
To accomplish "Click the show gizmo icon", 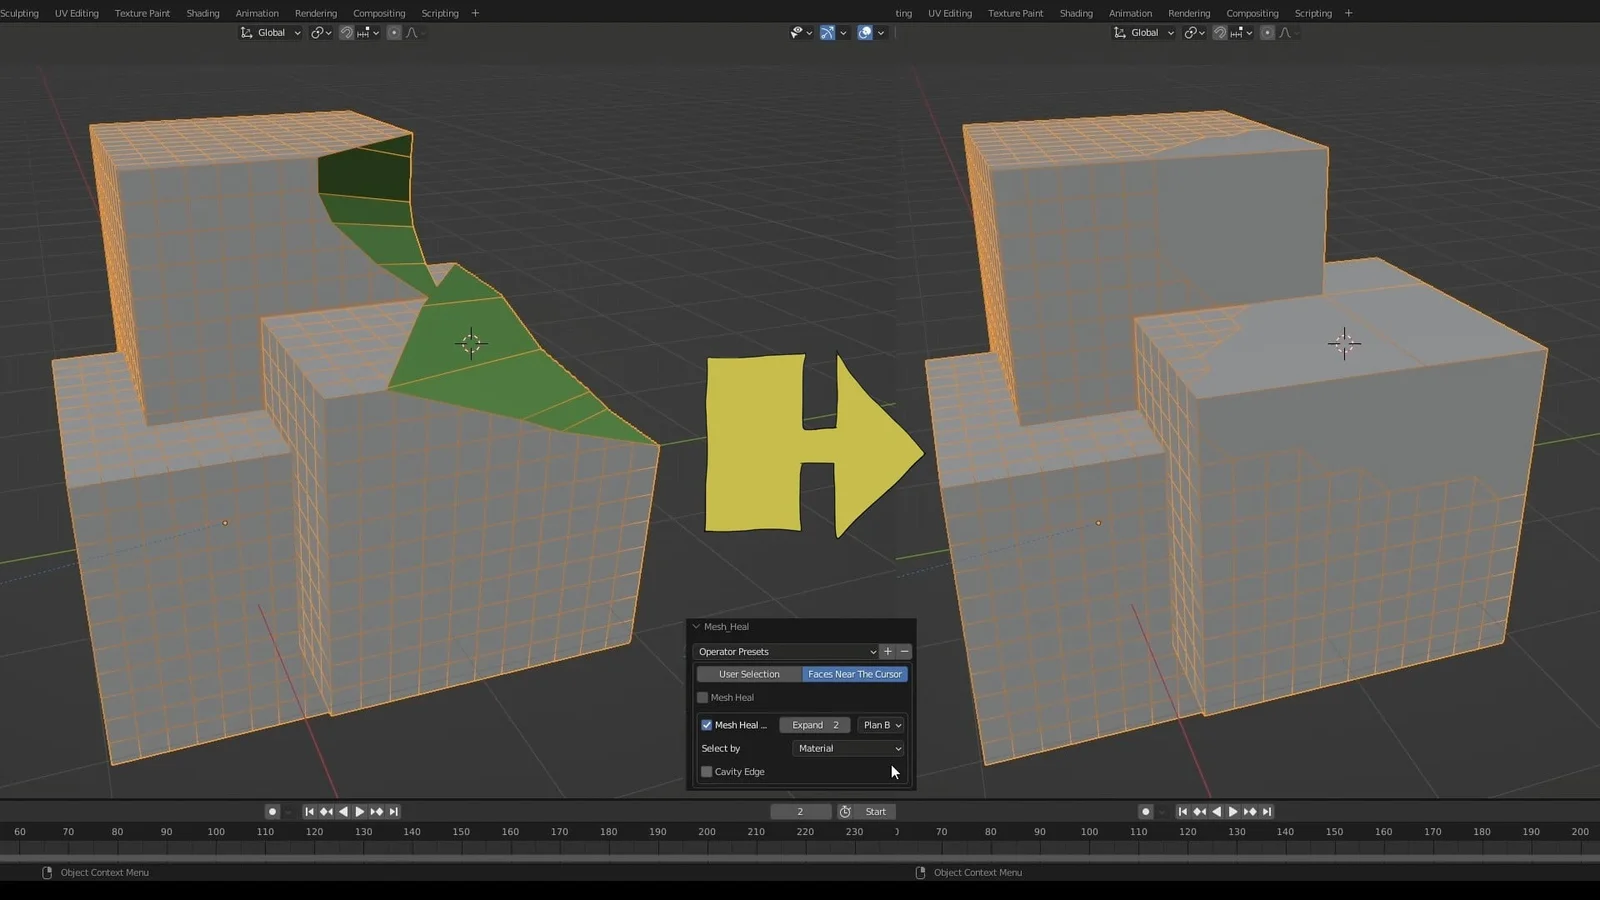I will coord(827,32).
